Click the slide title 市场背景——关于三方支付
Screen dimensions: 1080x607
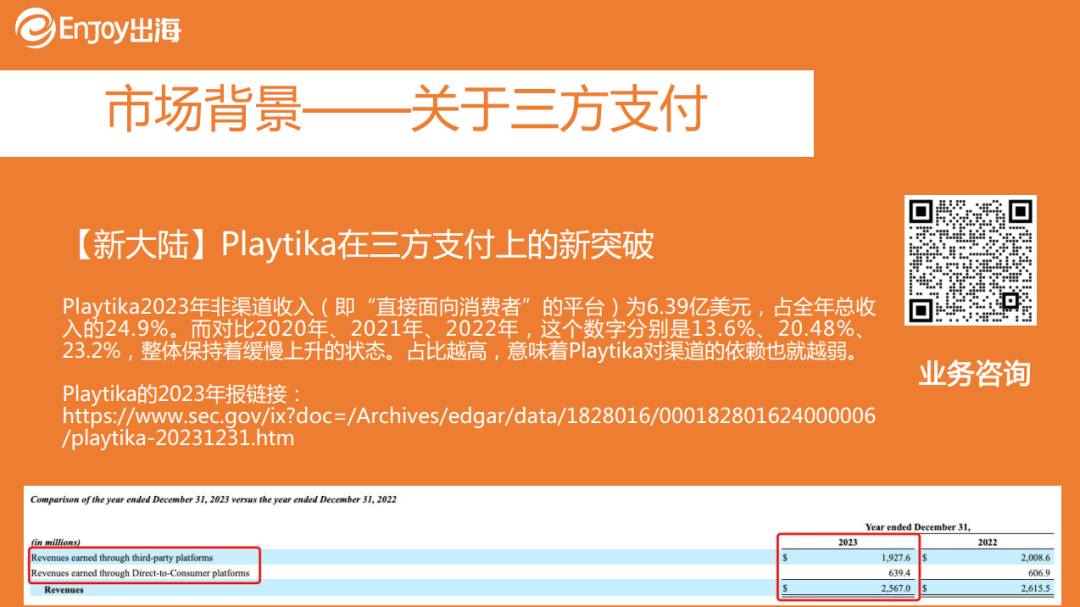tap(406, 109)
